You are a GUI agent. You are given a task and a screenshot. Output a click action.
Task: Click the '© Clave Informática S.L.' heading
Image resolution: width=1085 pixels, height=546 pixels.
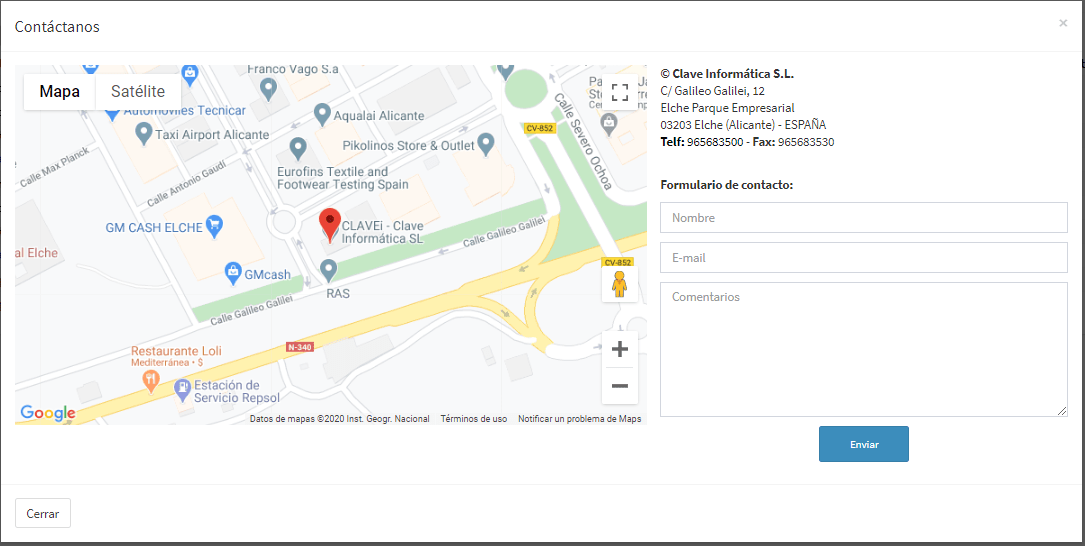coord(727,73)
